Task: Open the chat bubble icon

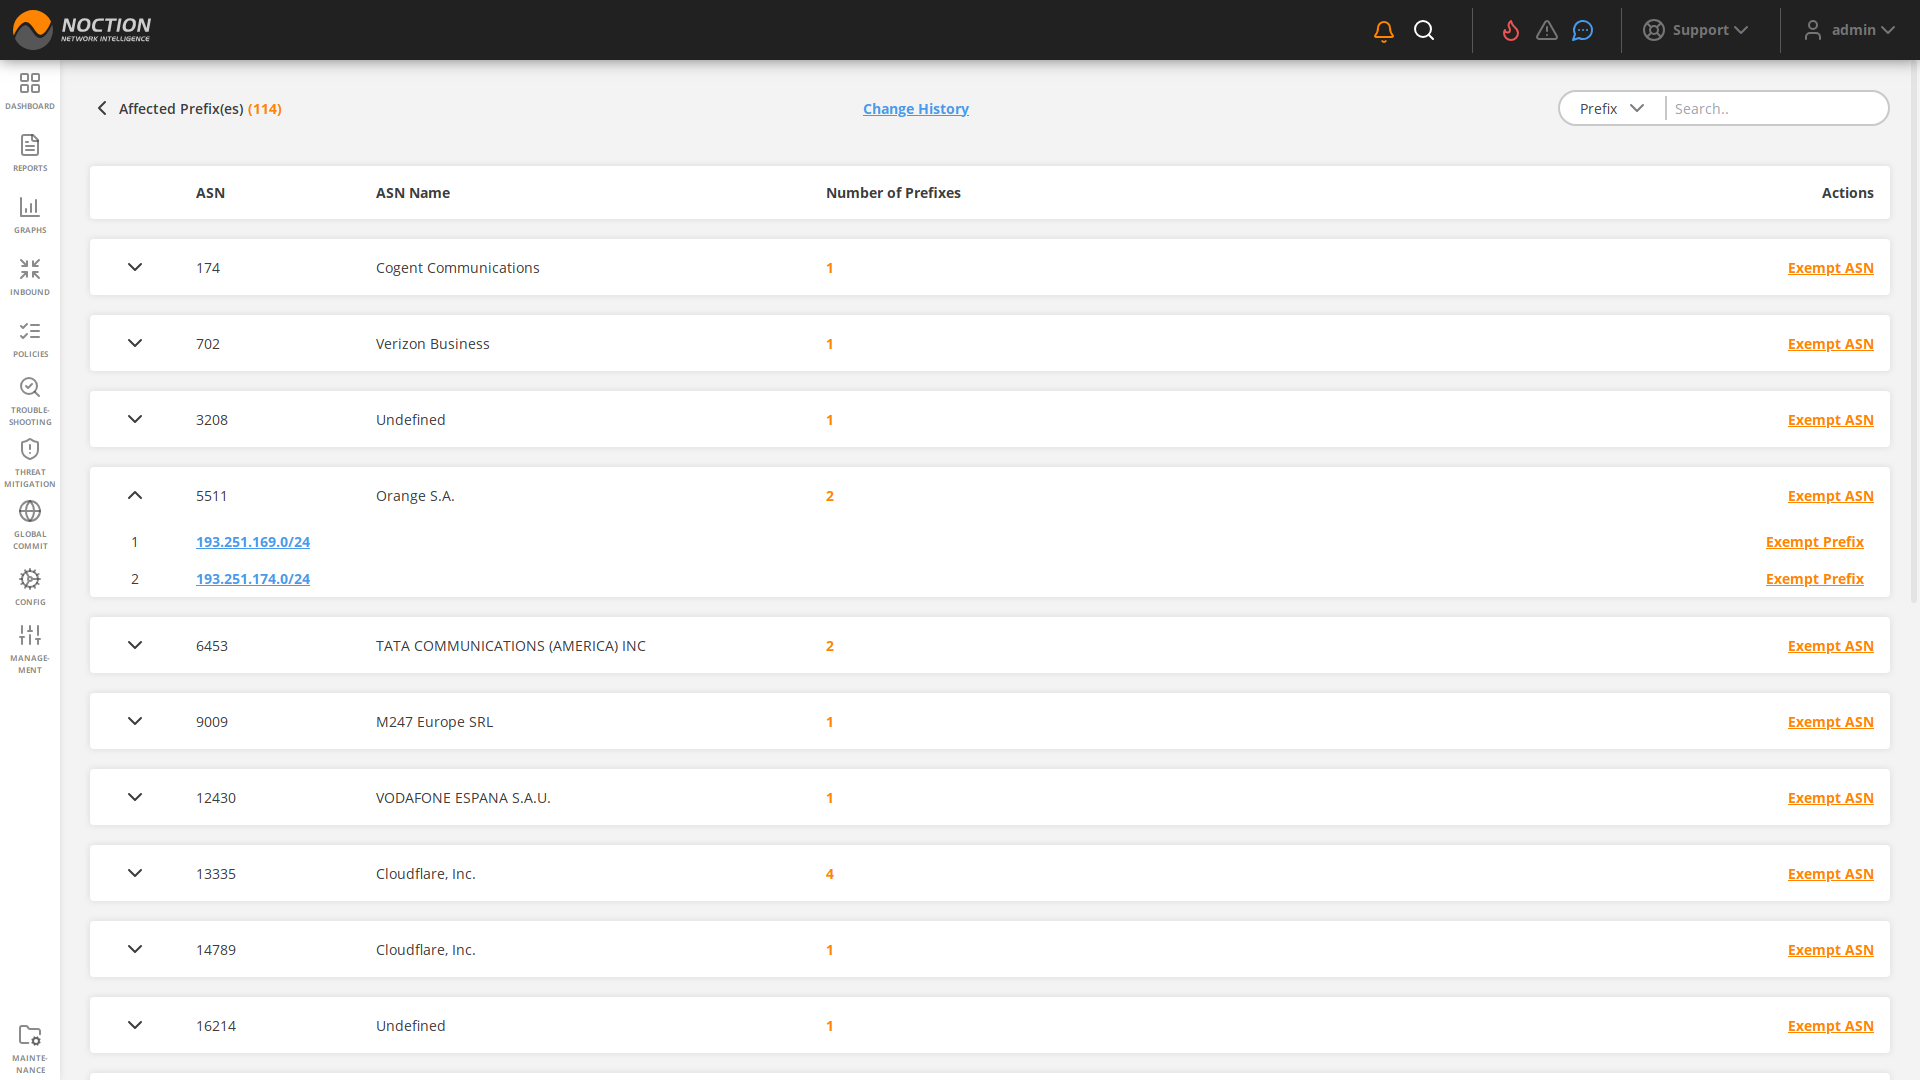Action: tap(1582, 31)
